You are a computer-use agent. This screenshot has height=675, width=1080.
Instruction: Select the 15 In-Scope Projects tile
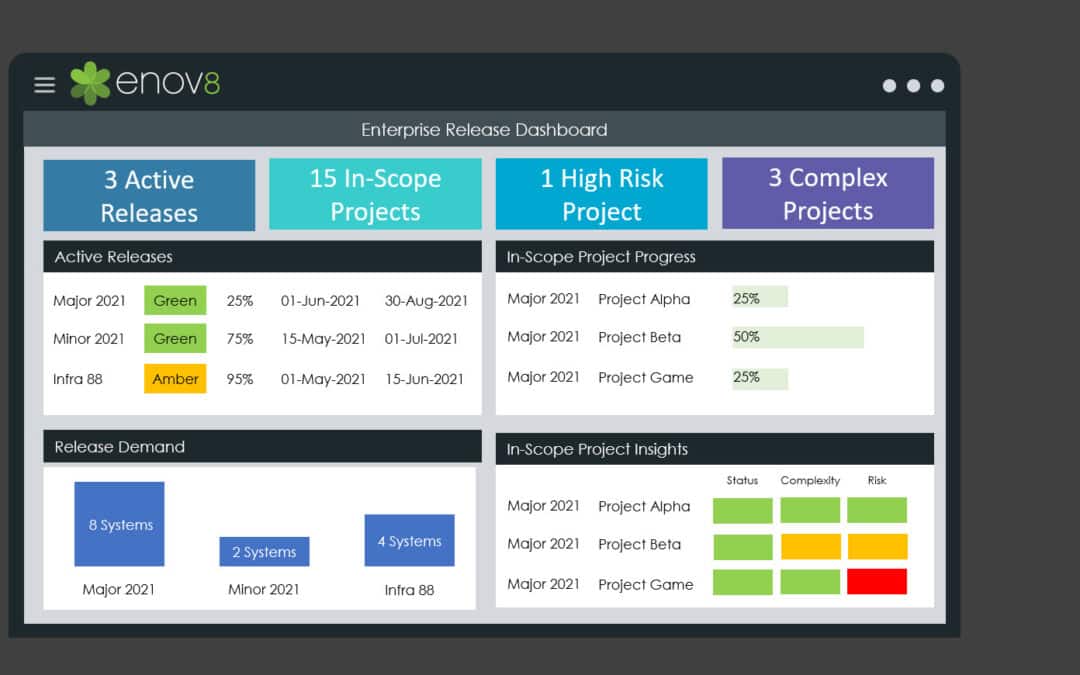click(375, 194)
